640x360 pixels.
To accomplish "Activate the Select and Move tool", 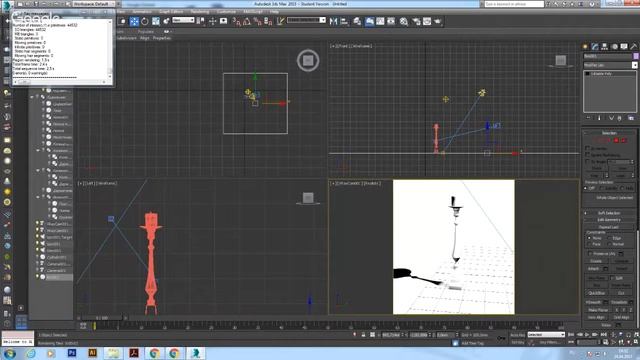I will click(x=134, y=21).
